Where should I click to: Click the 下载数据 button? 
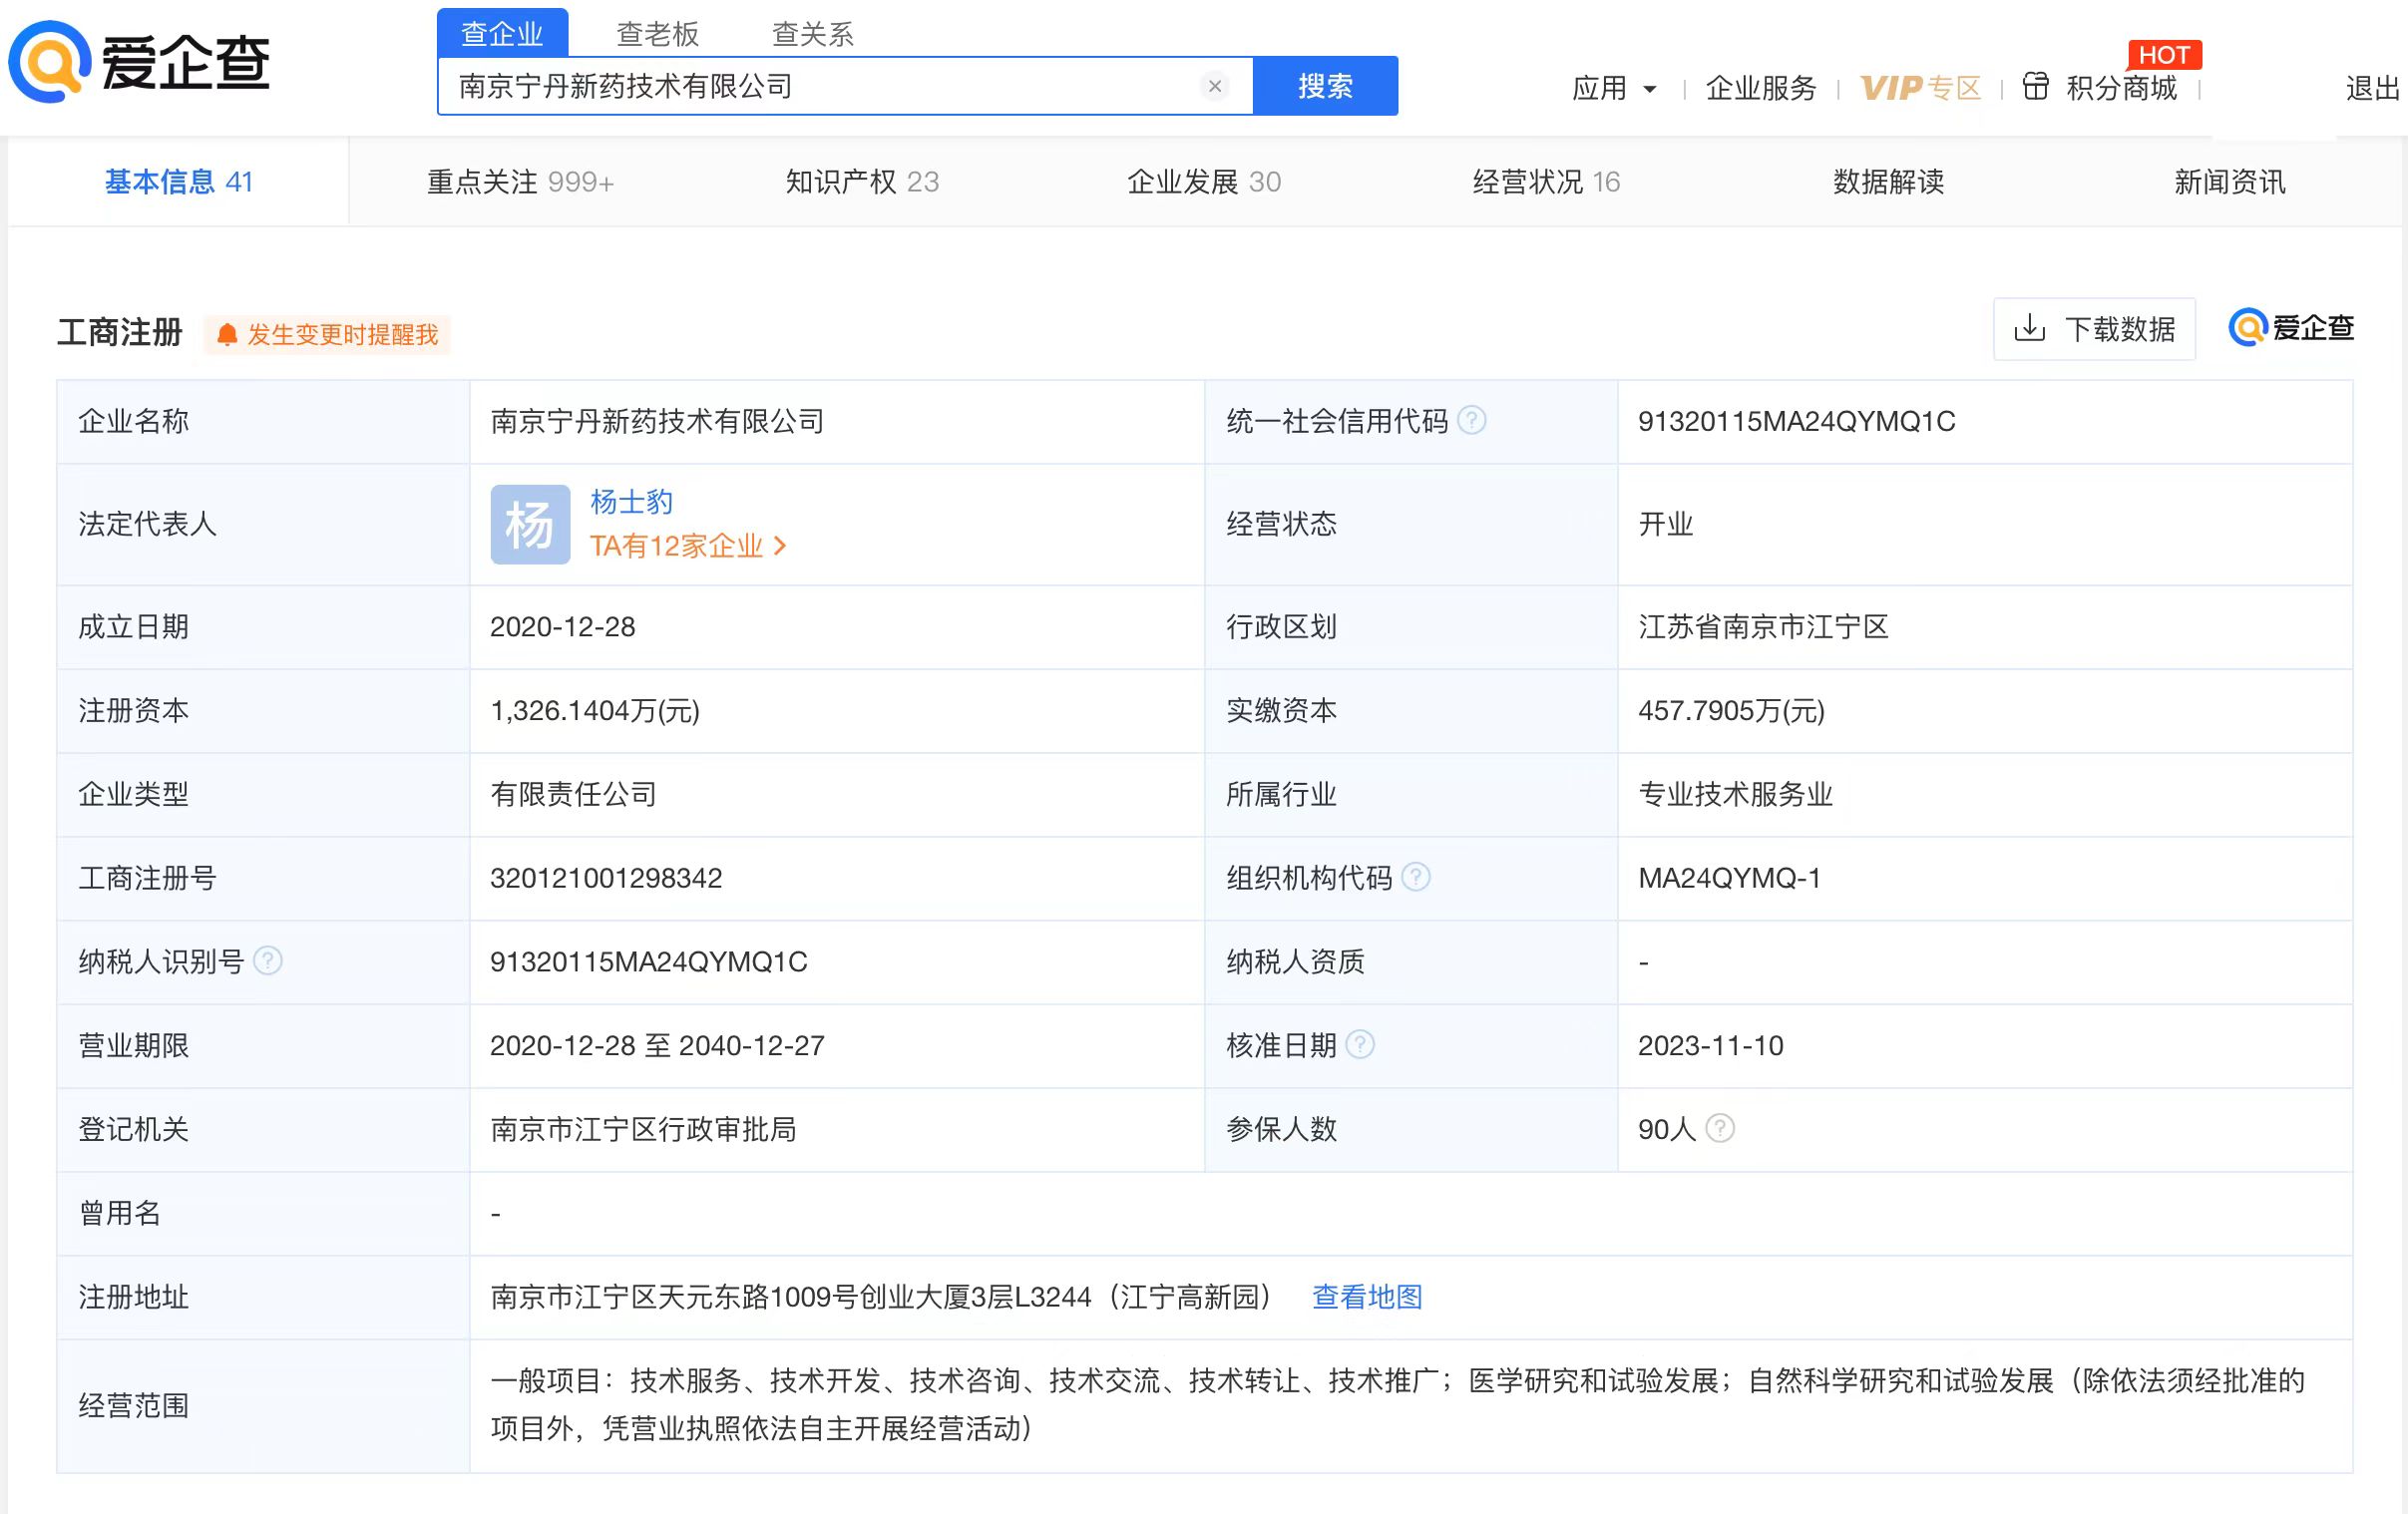tap(2095, 328)
